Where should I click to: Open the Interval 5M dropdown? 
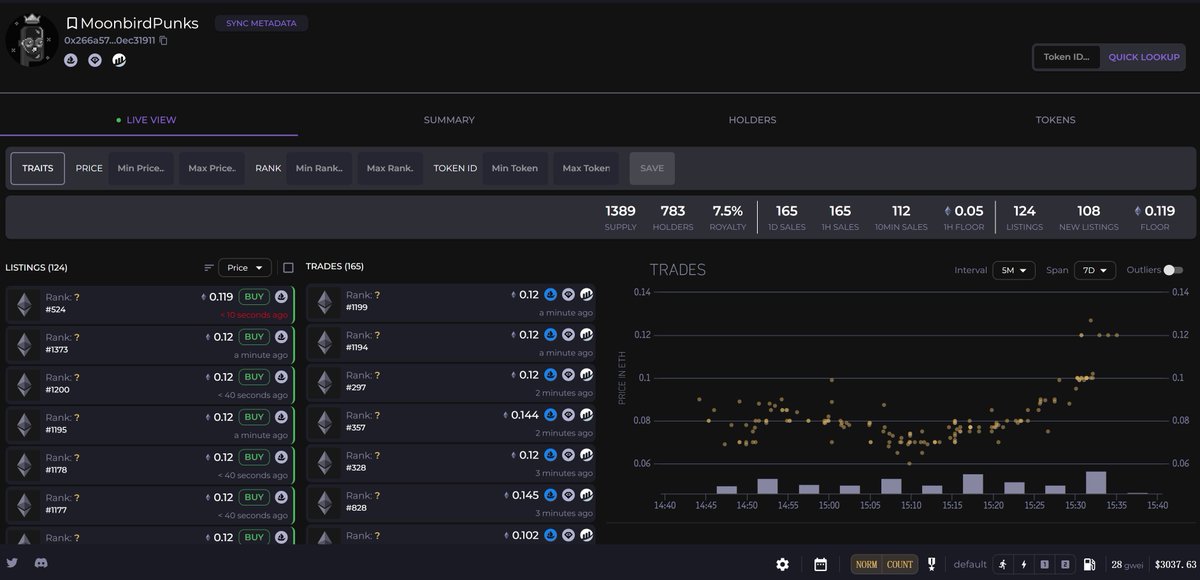pyautogui.click(x=1013, y=270)
